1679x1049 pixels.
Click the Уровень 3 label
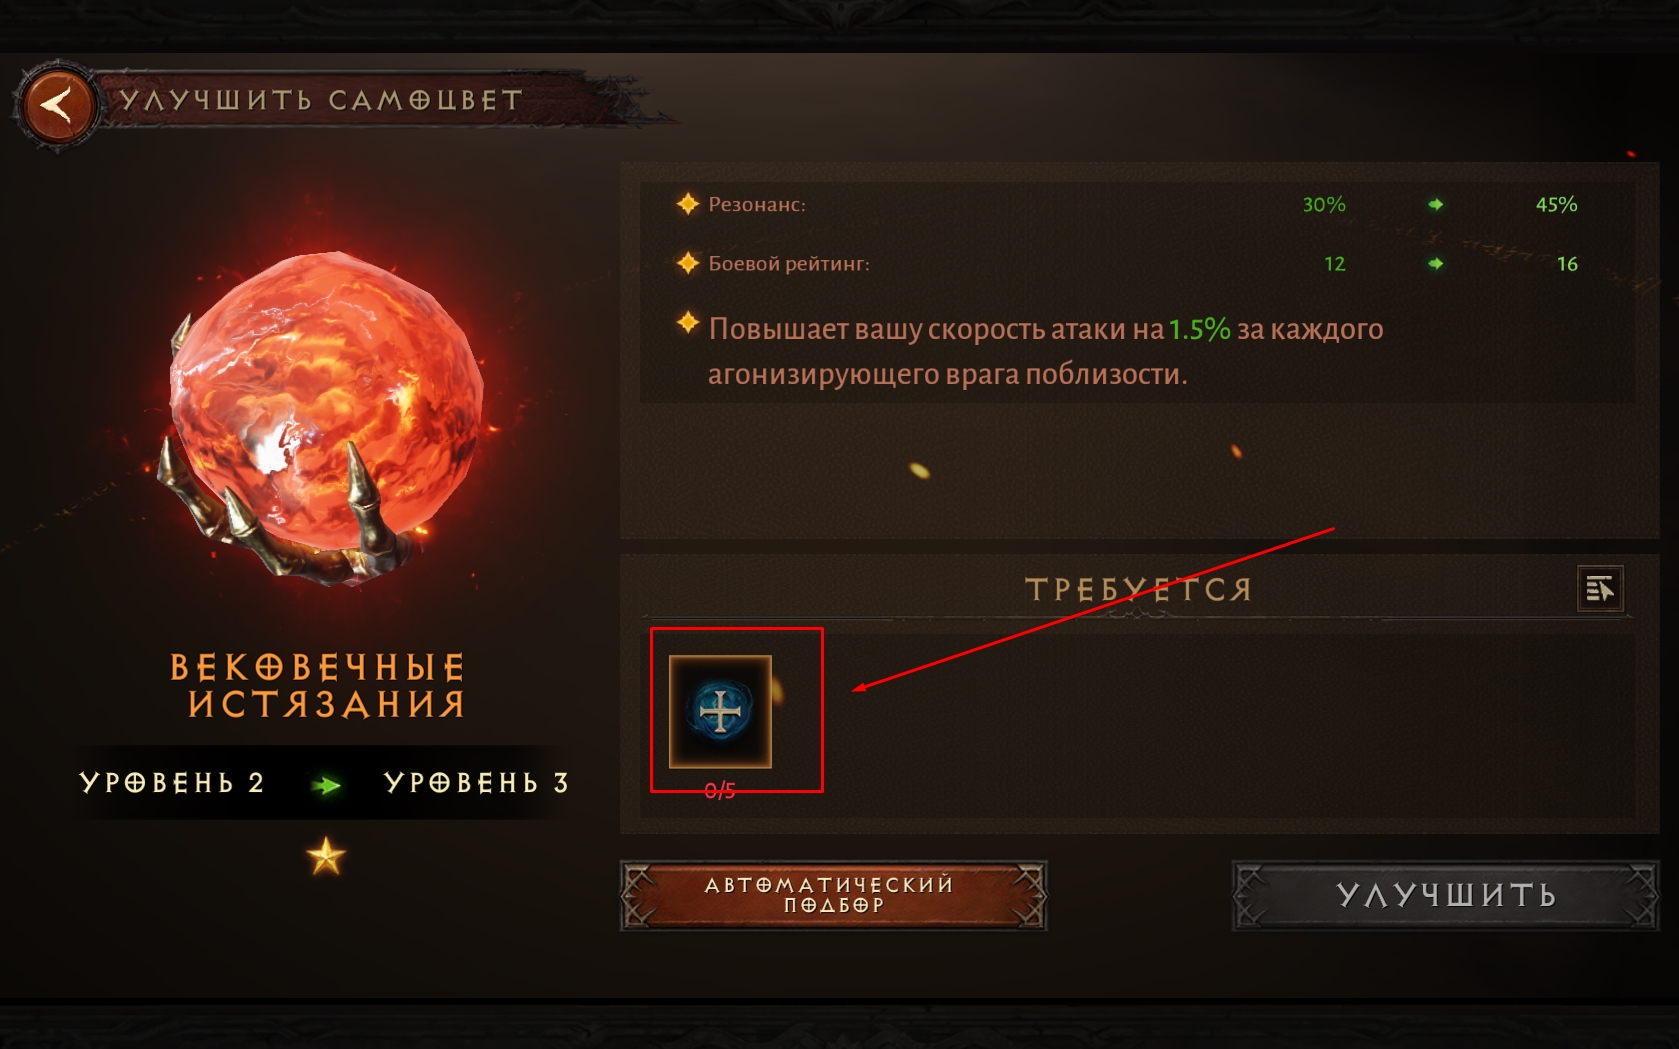pyautogui.click(x=476, y=783)
